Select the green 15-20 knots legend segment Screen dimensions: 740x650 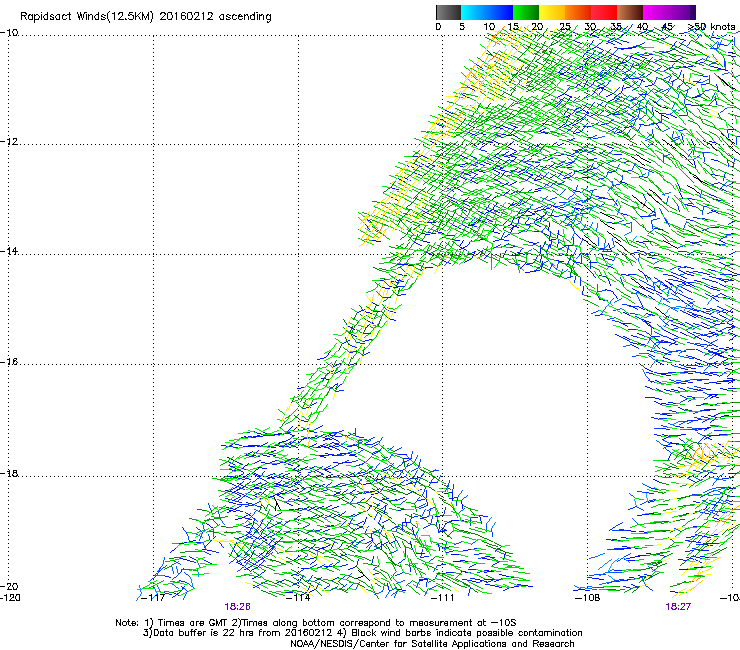[x=526, y=12]
